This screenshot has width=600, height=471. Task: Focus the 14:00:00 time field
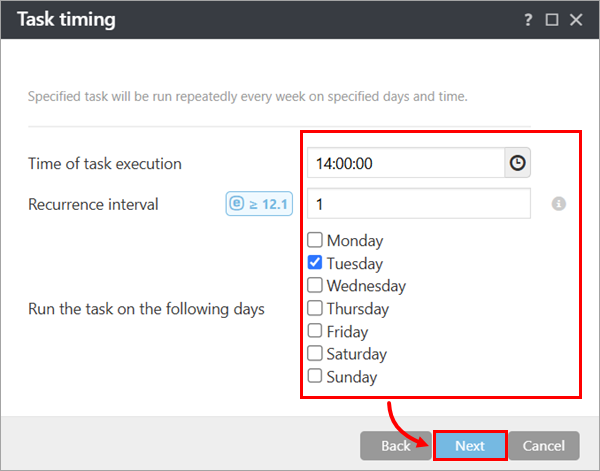pyautogui.click(x=406, y=163)
